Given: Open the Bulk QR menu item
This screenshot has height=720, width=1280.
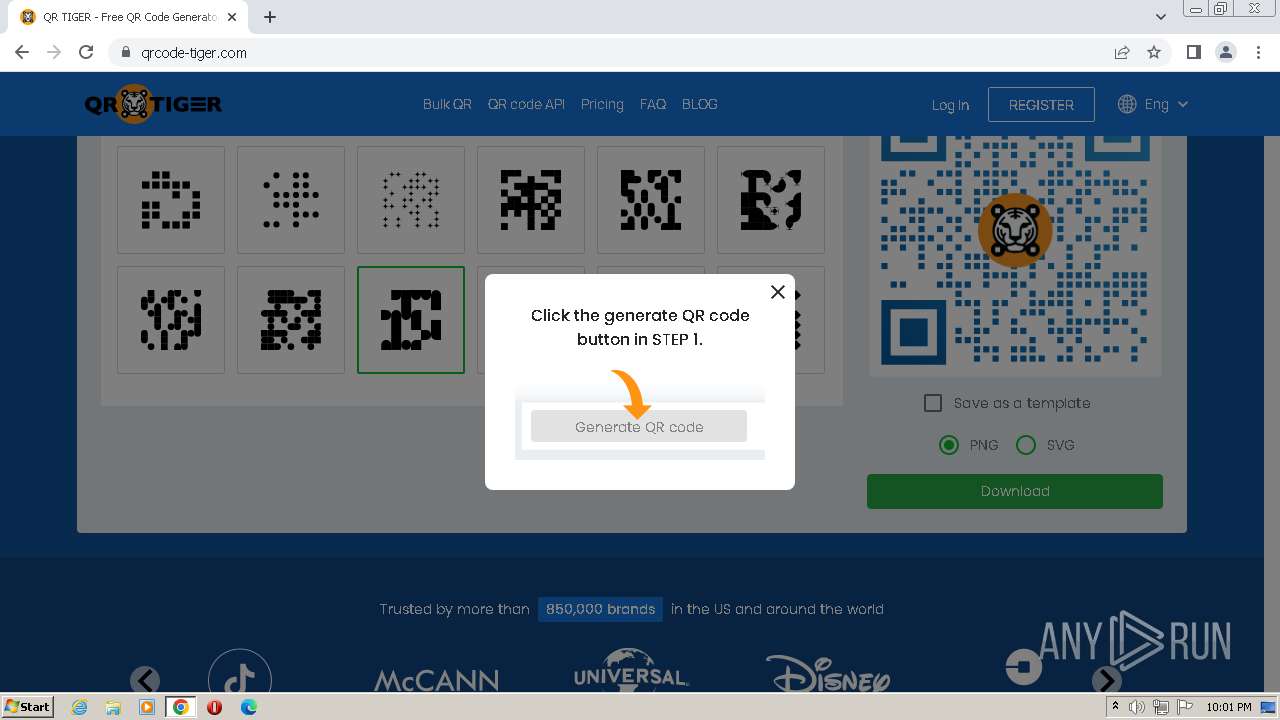Looking at the screenshot, I should [x=447, y=104].
